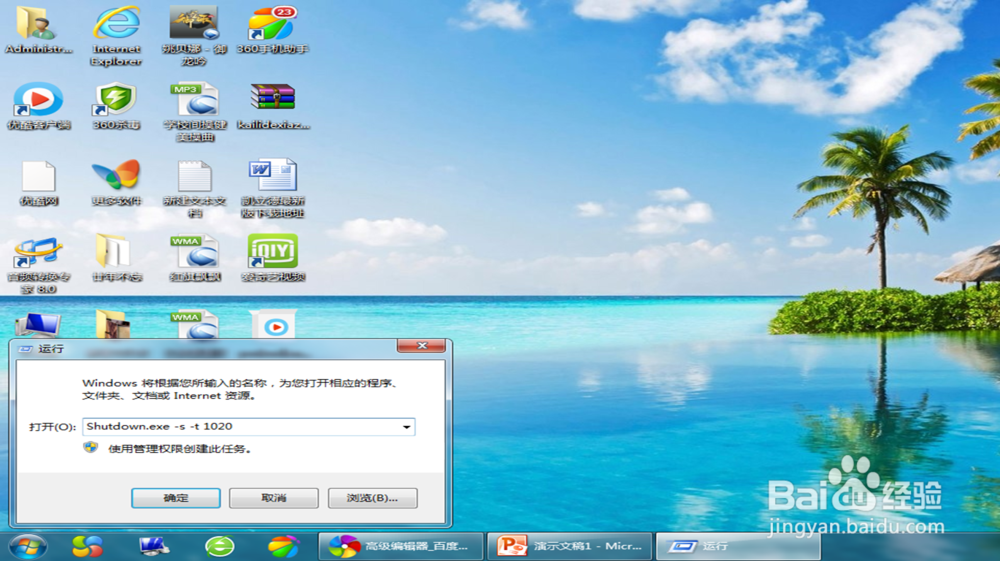Switch to the 运行 taskbar button
Screen dimensions: 1000x561
tap(739, 546)
